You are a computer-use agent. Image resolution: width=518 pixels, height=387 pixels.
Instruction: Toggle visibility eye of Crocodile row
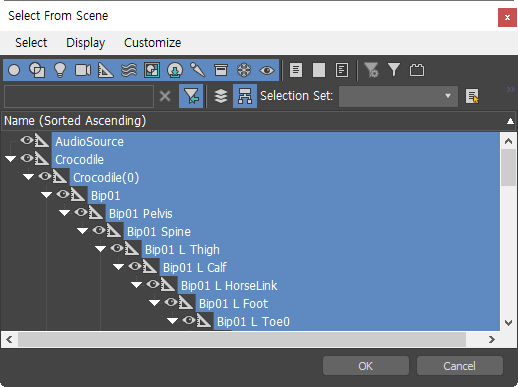point(27,158)
